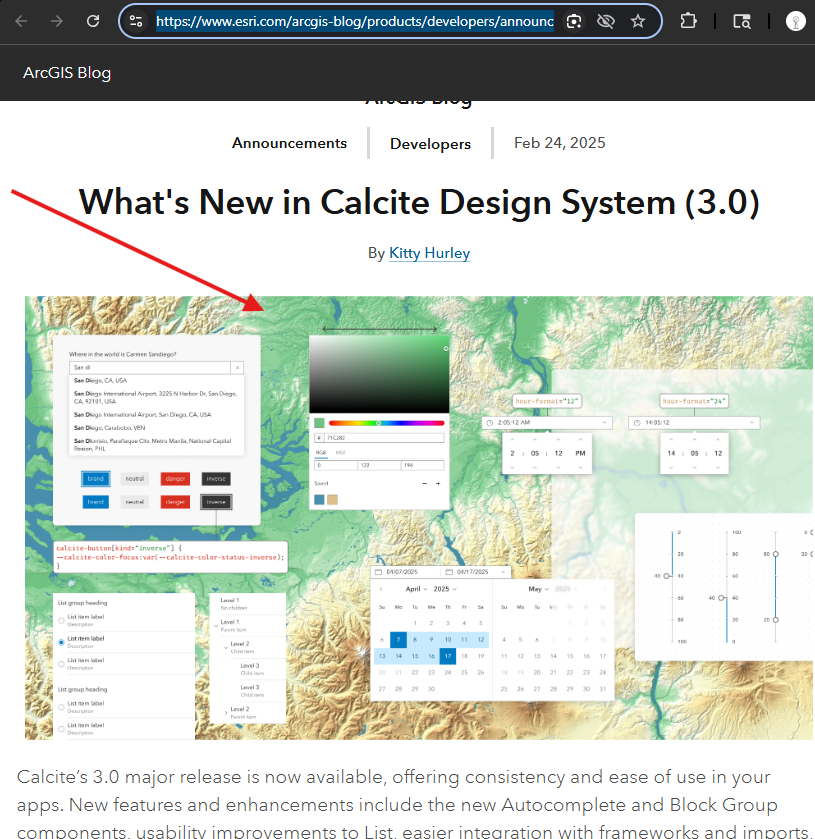Open the browser Extensions puzzle icon

pos(688,21)
